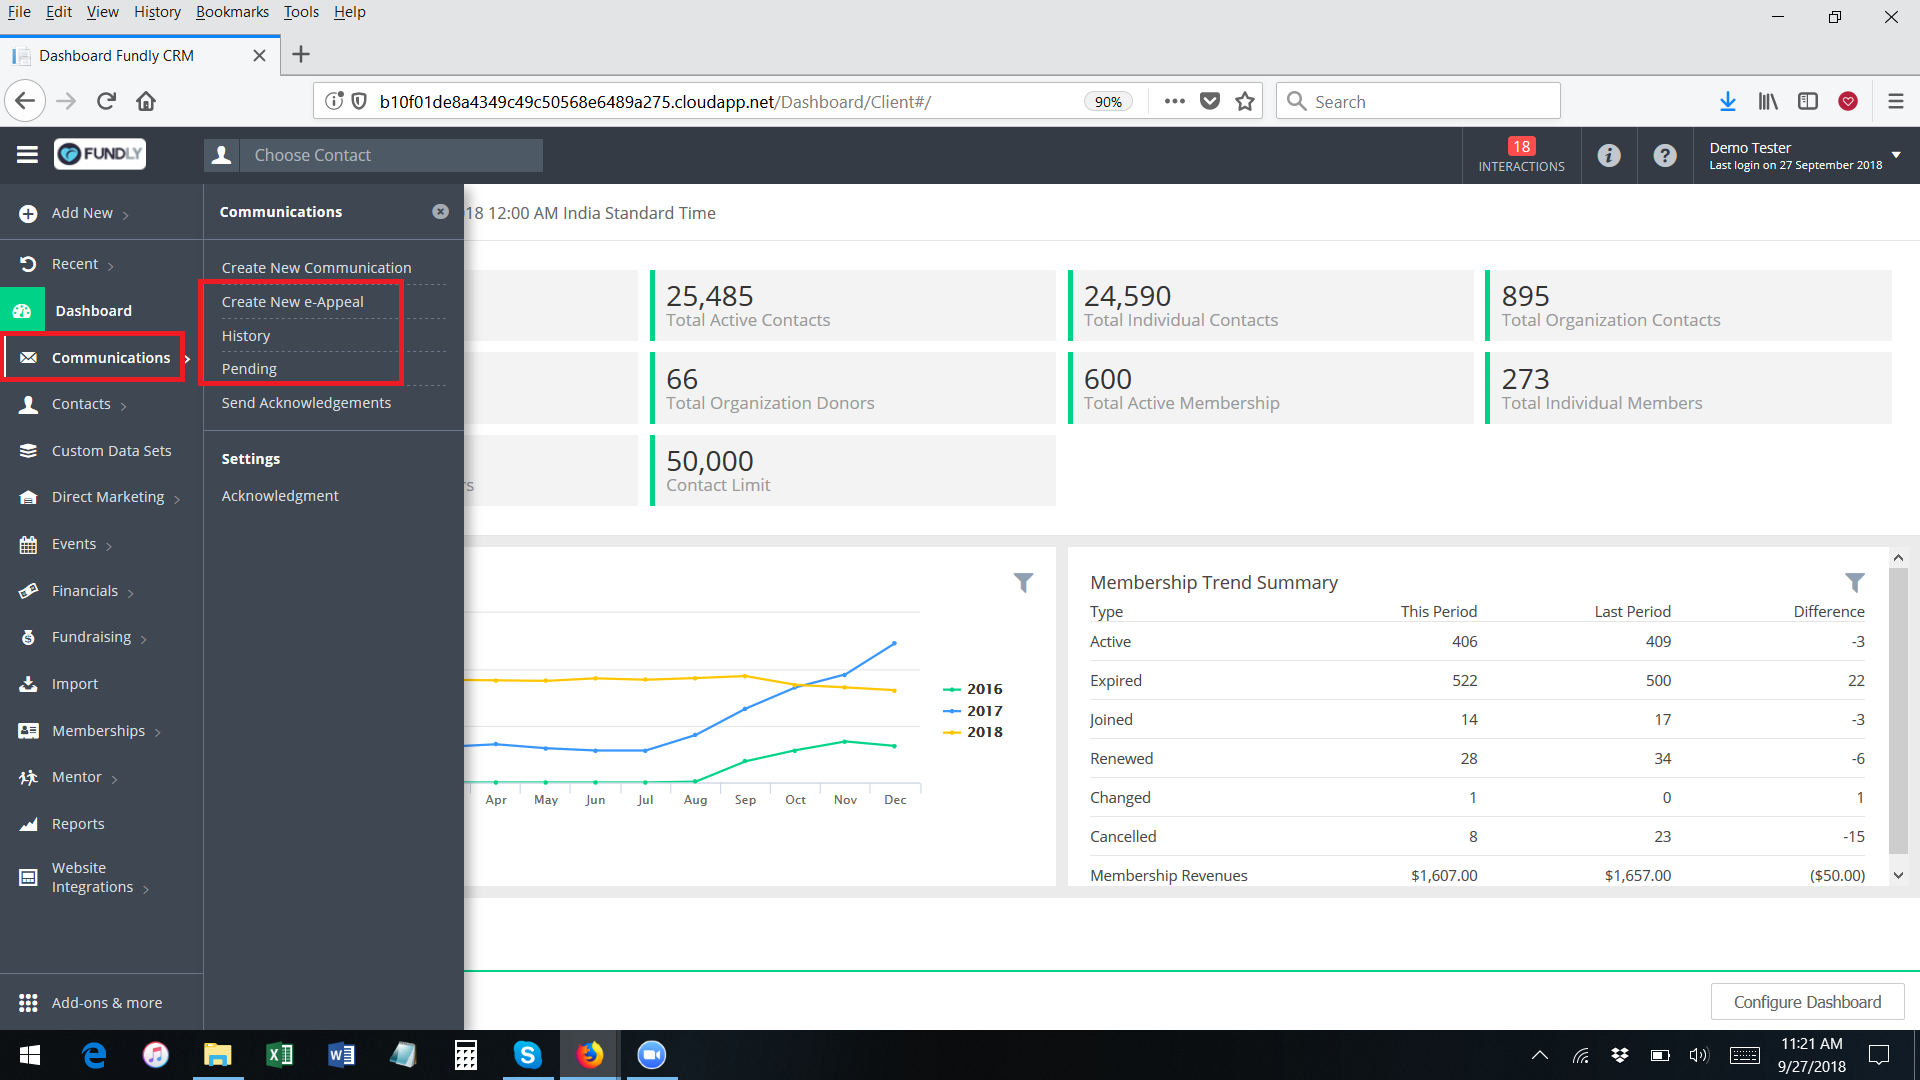Open the Acknowledgment settings link
This screenshot has height=1080, width=1920.
coord(280,496)
